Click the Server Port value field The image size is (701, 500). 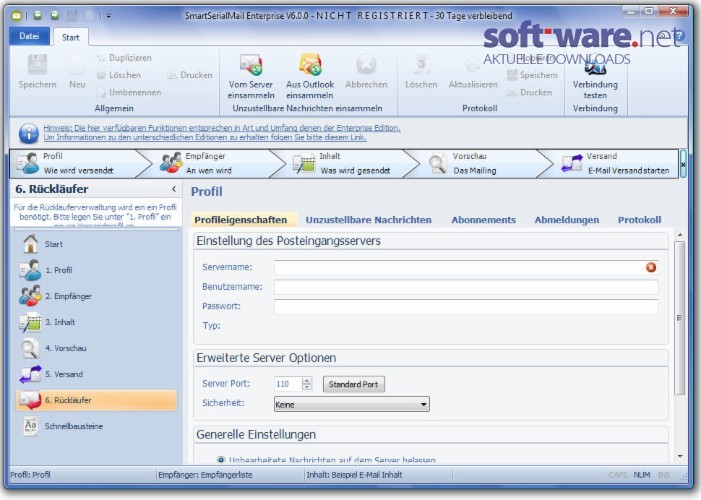click(288, 384)
